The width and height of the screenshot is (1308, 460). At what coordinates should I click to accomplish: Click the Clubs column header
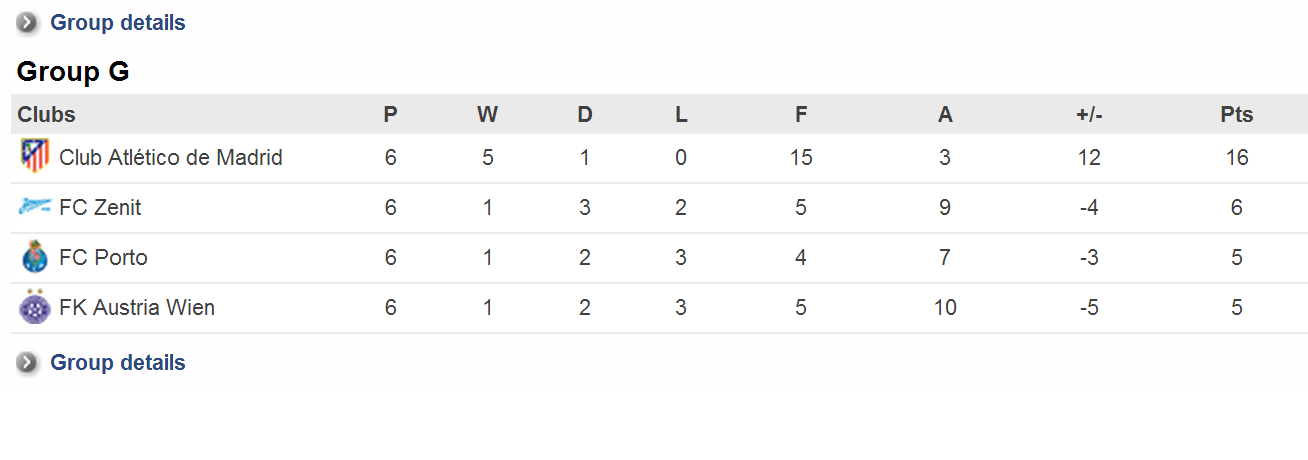point(46,114)
